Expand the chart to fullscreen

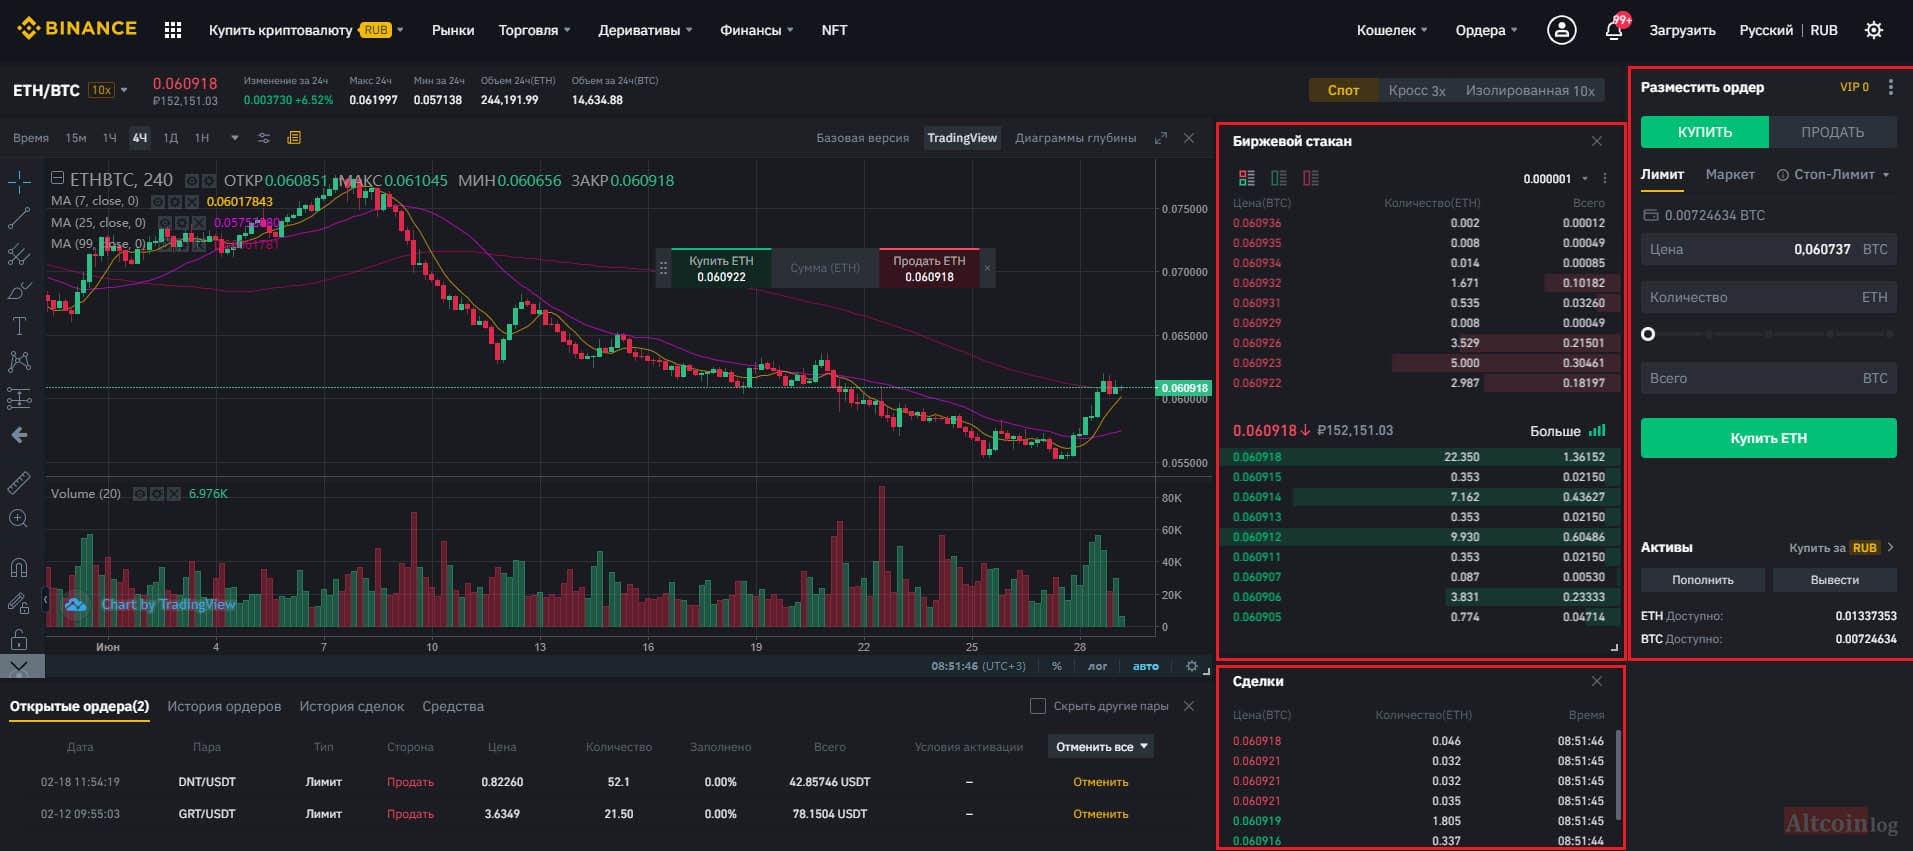(1160, 138)
